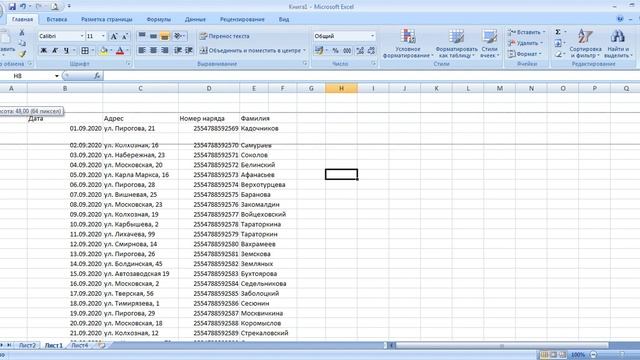Toggle italic К formatting
Screen dimensions: 640x360
click(55, 51)
